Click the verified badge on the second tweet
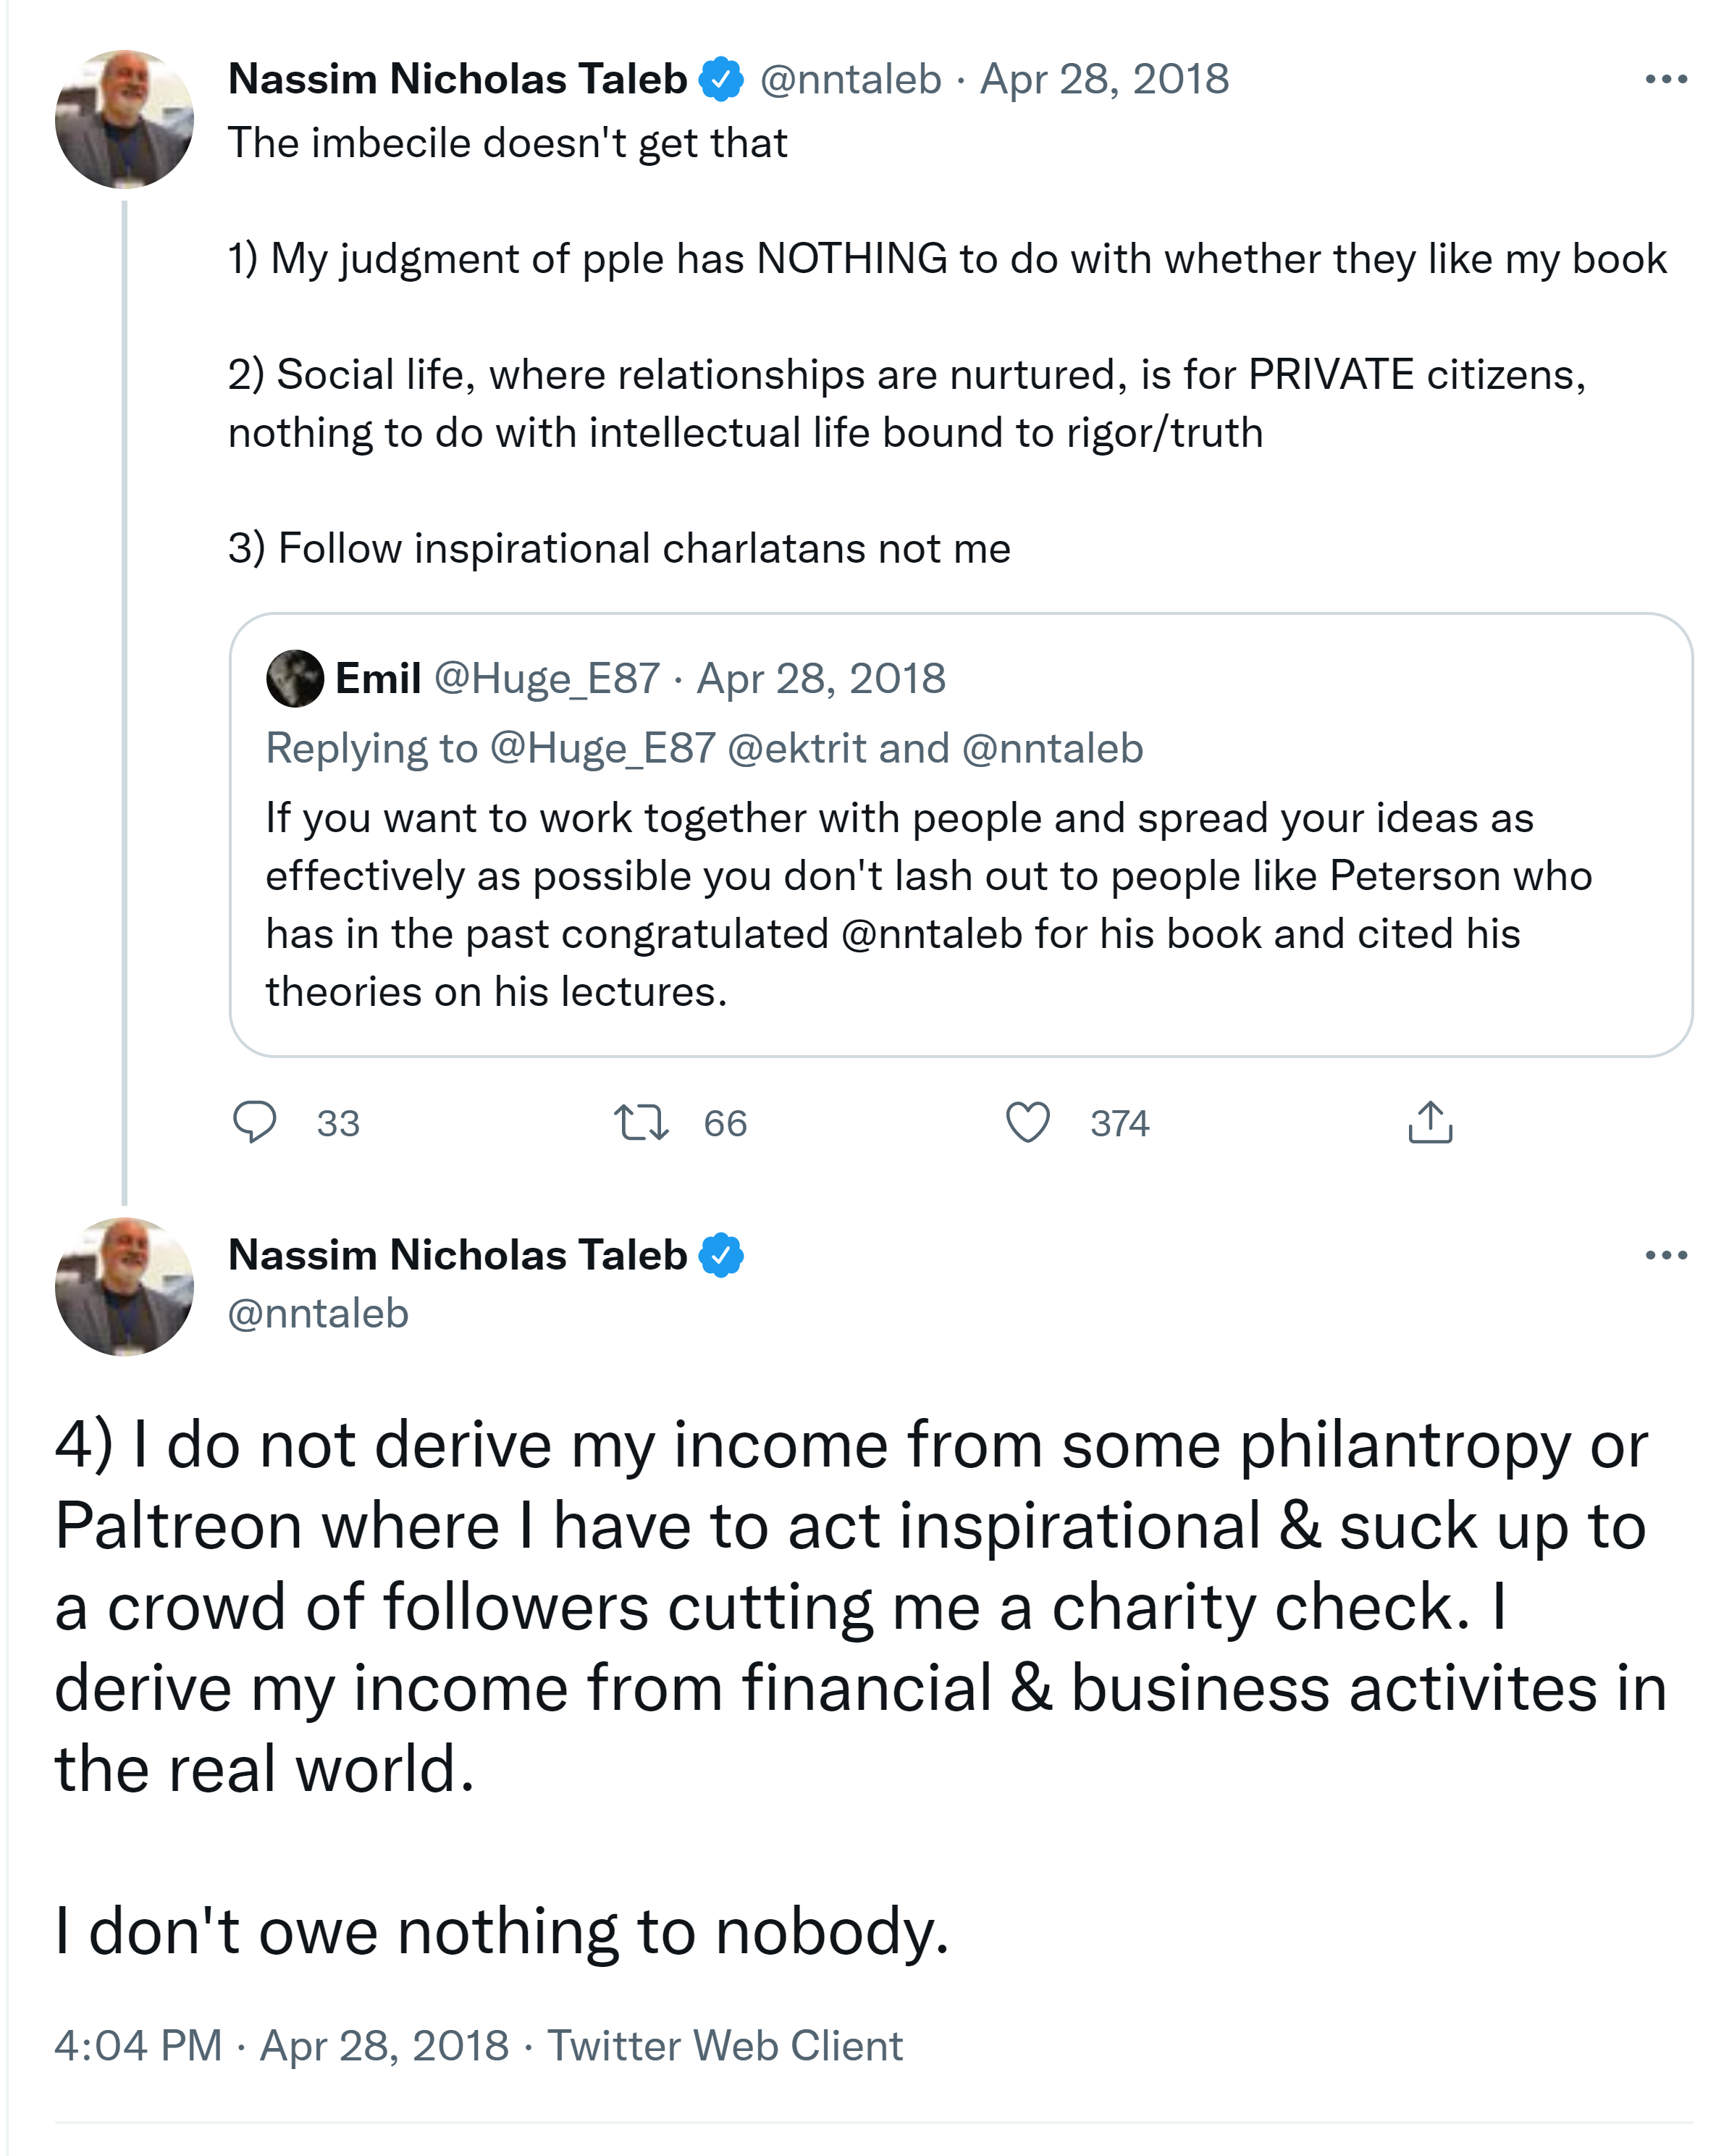Viewport: 1729px width, 2156px height. click(x=720, y=1255)
